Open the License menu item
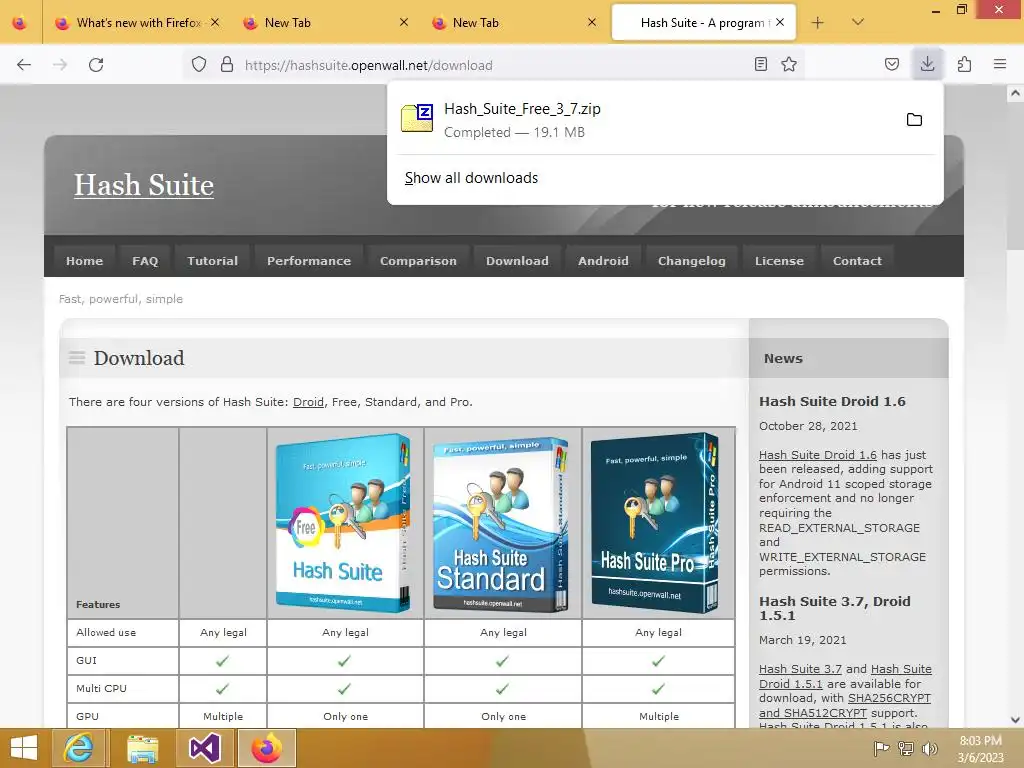Image resolution: width=1024 pixels, height=768 pixels. point(779,261)
